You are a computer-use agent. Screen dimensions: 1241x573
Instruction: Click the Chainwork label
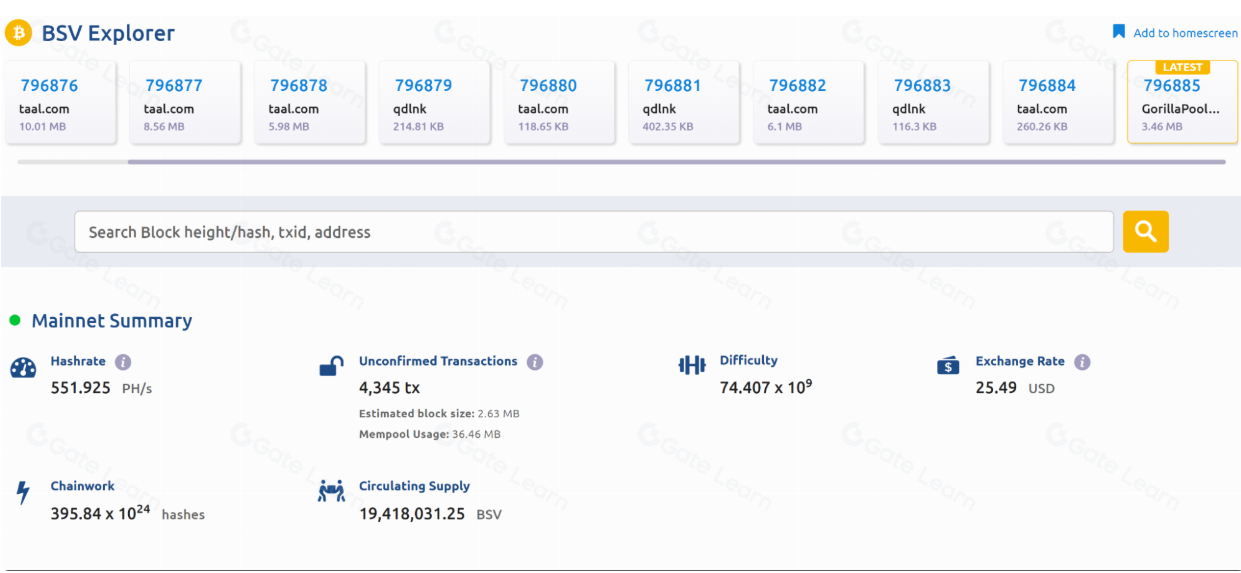click(83, 486)
